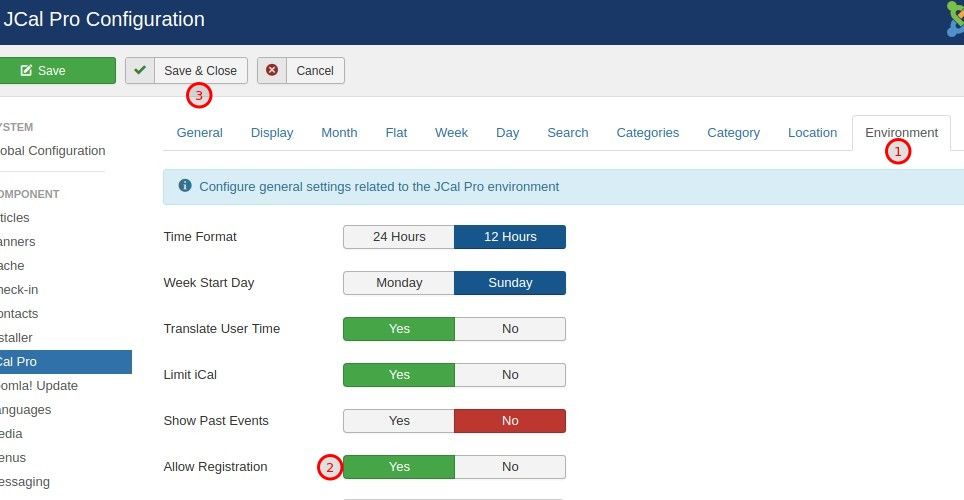Open Global Configuration in the sidebar
Image resolution: width=964 pixels, height=500 pixels.
53,151
